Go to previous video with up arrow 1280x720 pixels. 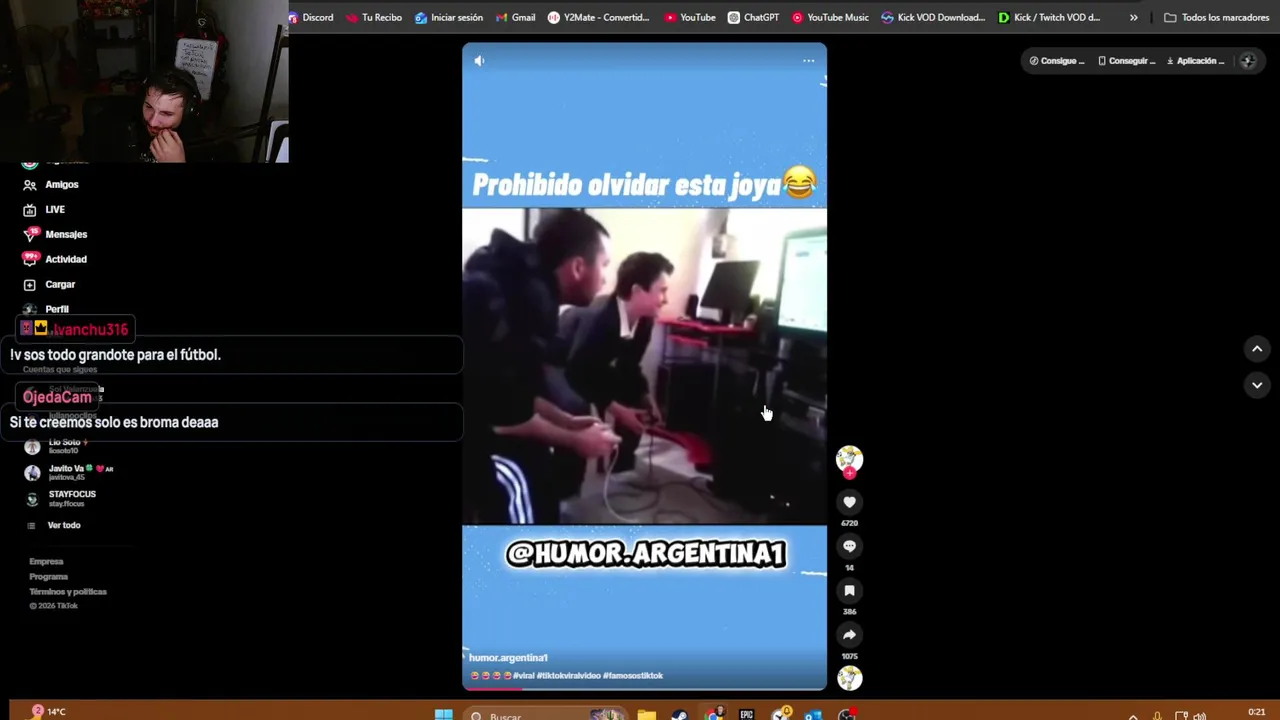point(1257,348)
